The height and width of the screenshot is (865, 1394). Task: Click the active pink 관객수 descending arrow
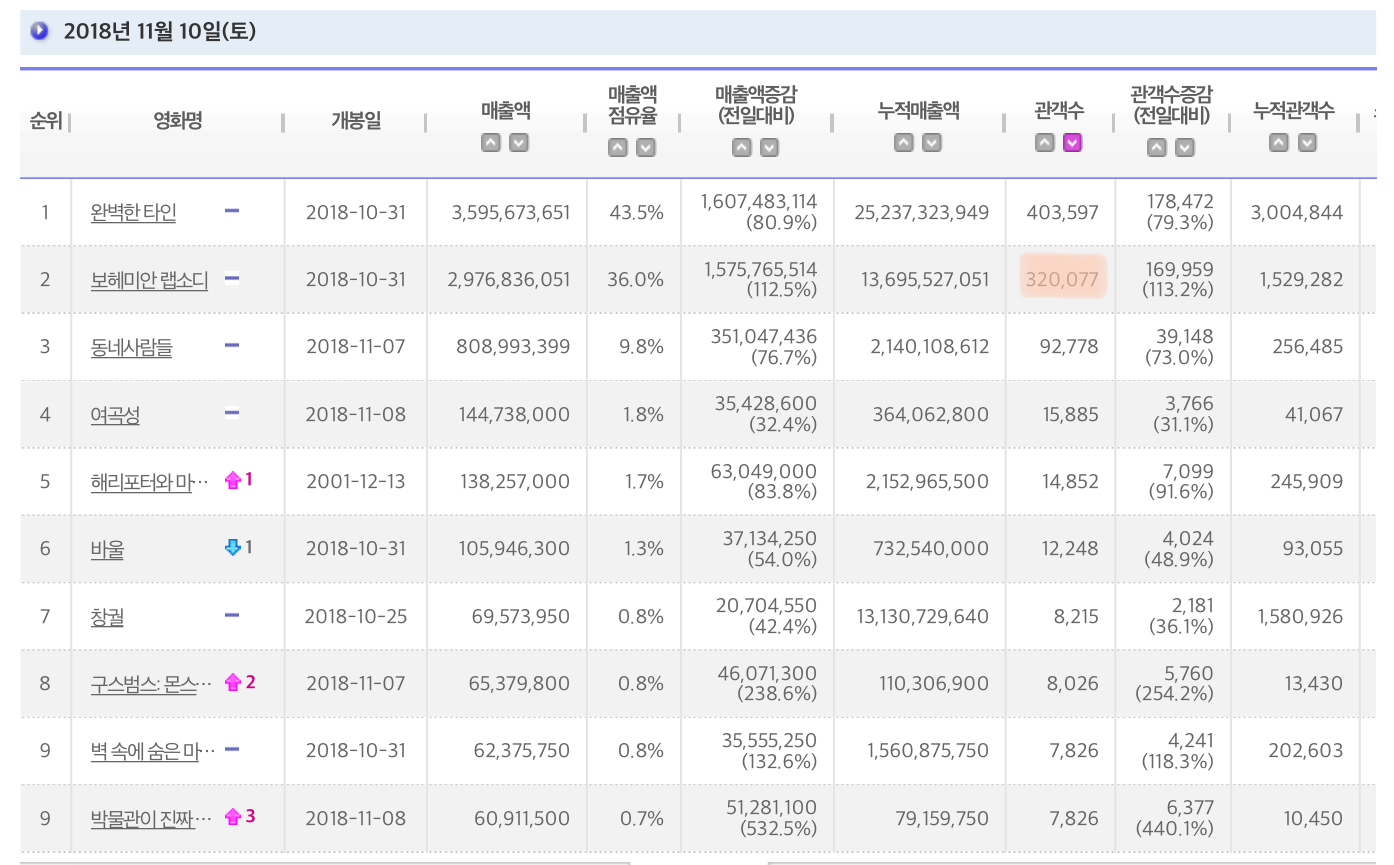click(x=1073, y=143)
